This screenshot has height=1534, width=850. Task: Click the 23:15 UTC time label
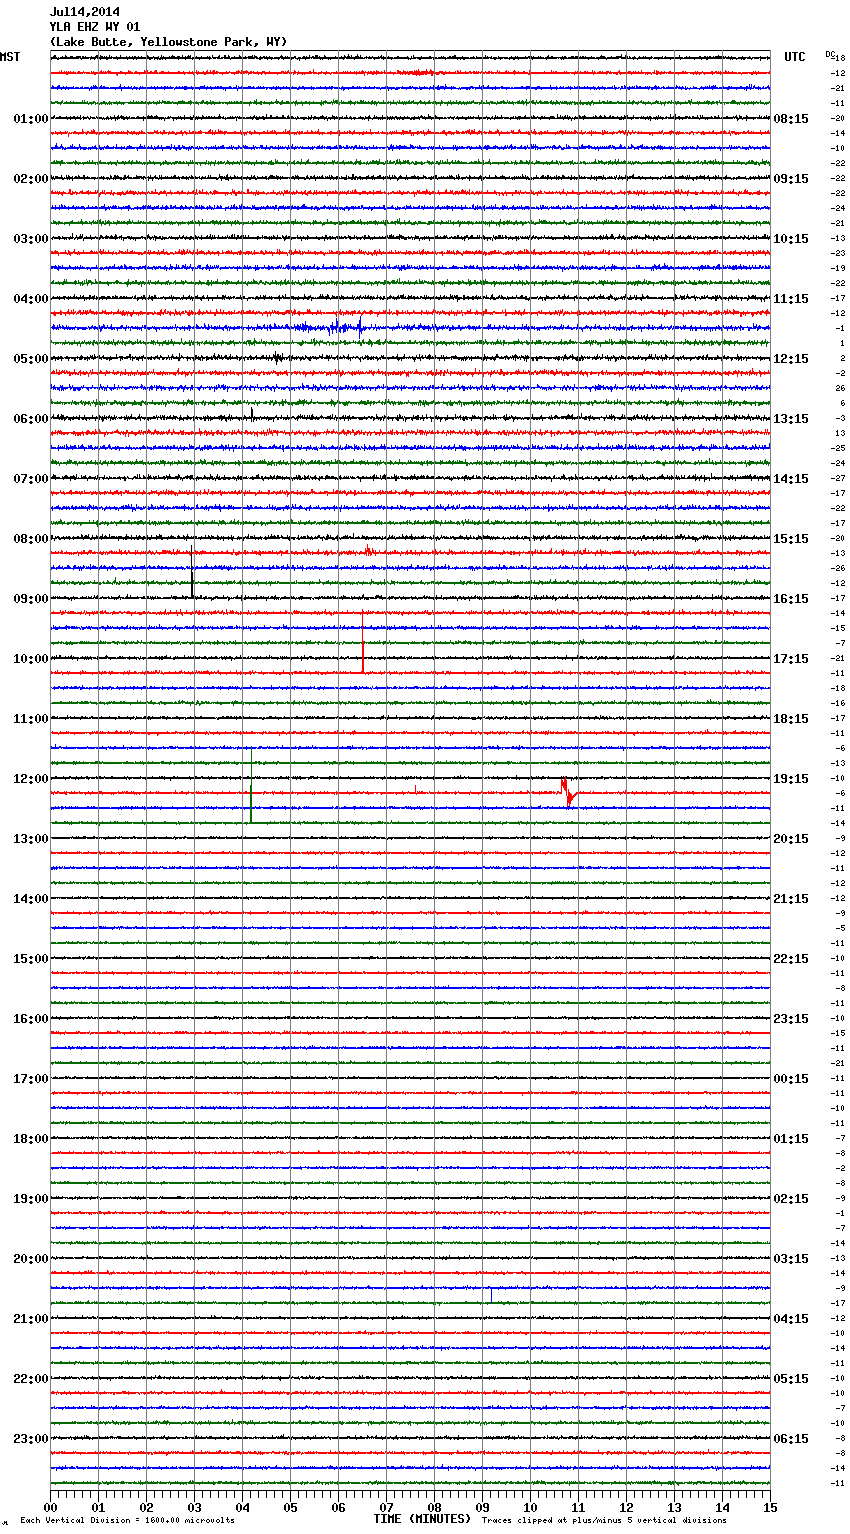(791, 1019)
